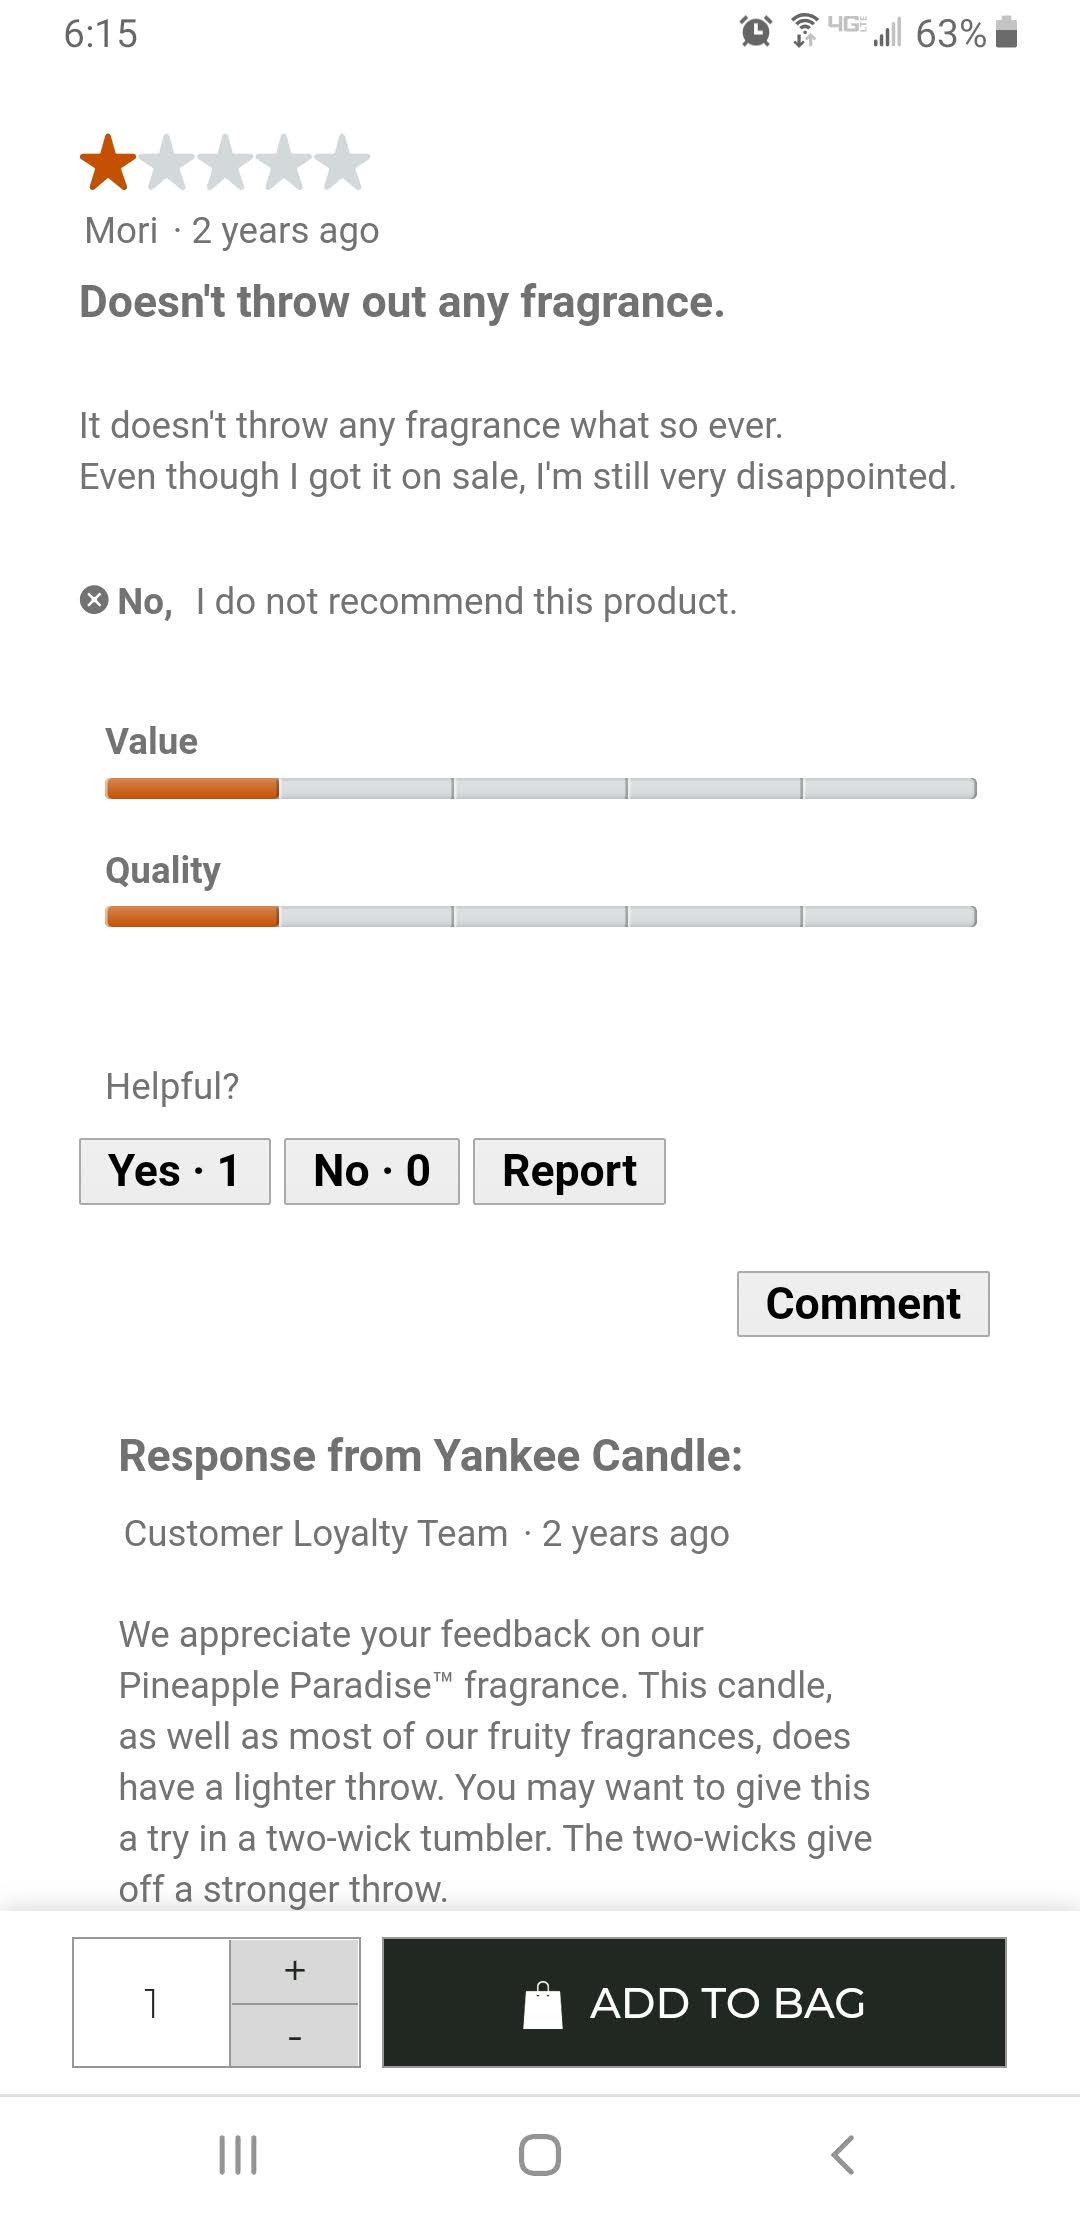Tap the orange one-star rating icon
The width and height of the screenshot is (1080, 2220).
pyautogui.click(x=107, y=163)
